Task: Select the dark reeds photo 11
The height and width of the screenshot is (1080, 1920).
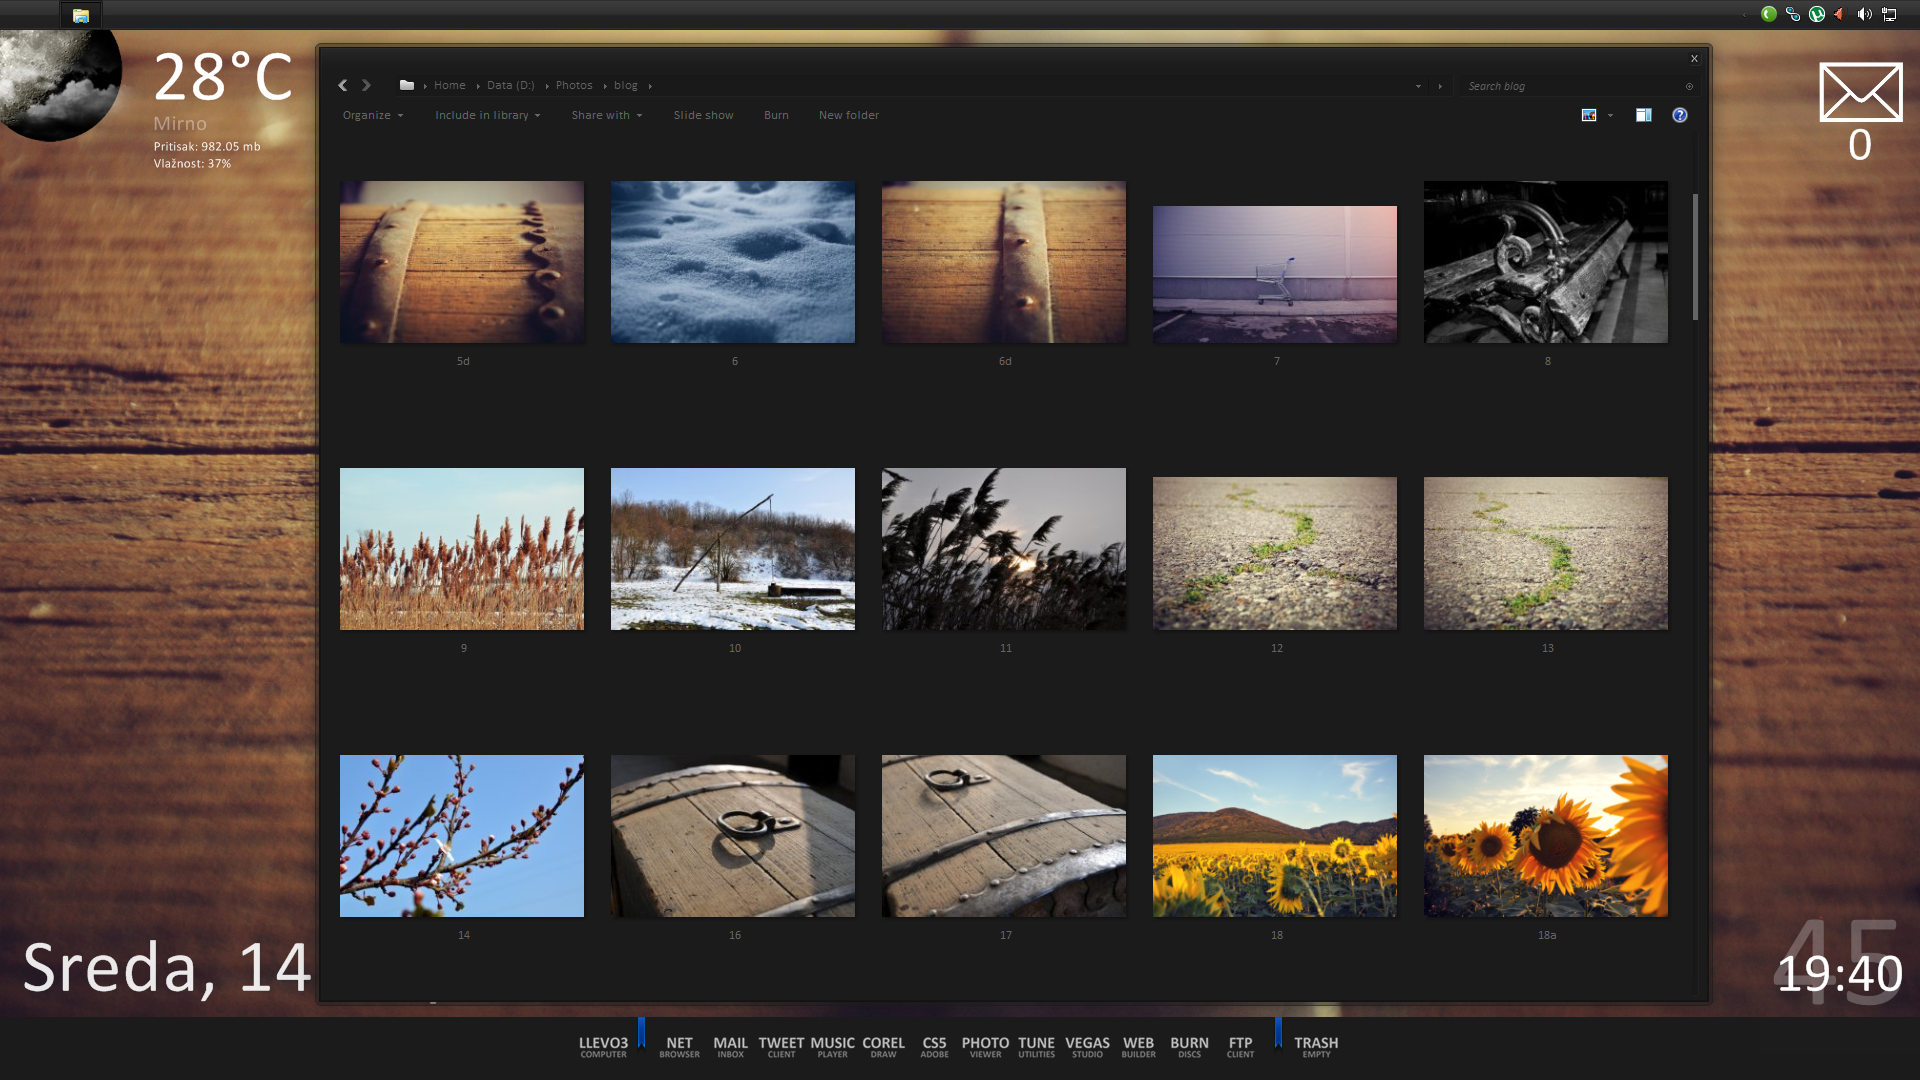Action: [1004, 549]
